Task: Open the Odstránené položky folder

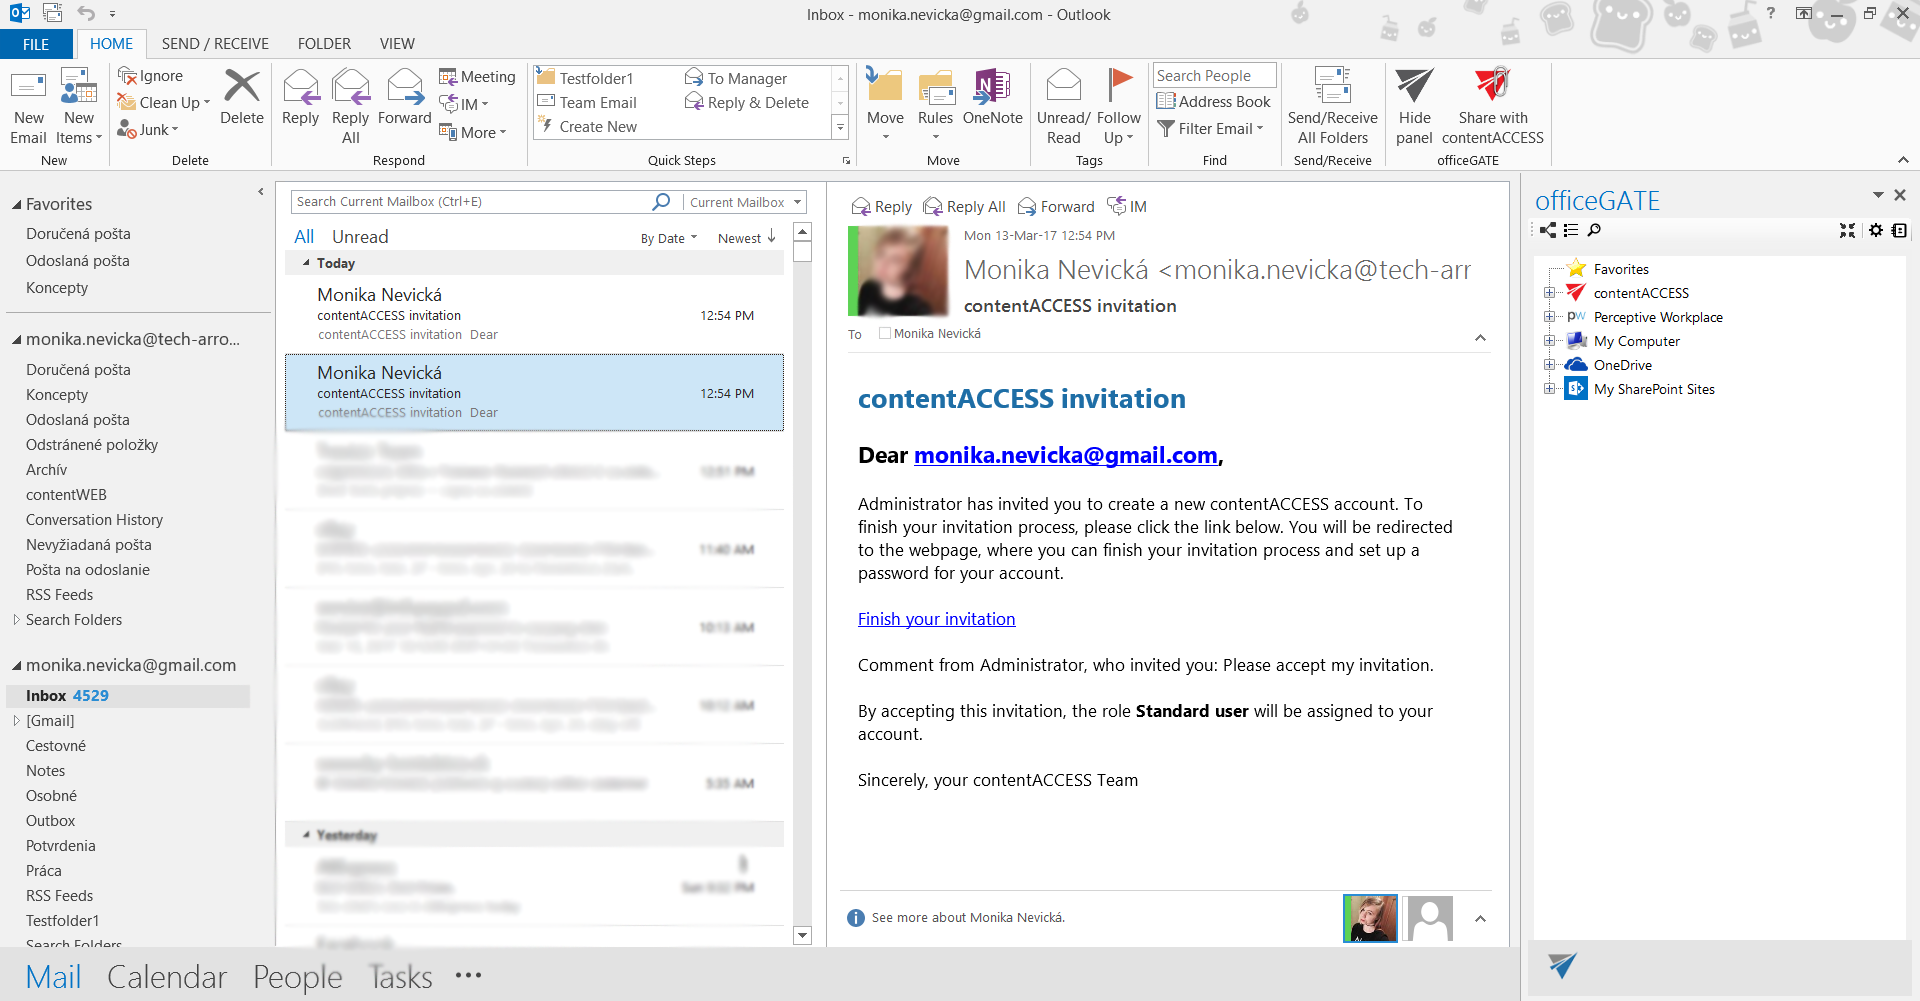Action: coord(92,445)
